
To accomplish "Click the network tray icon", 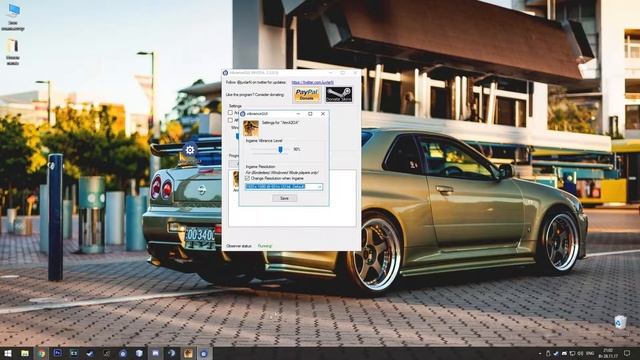I will (x=572, y=353).
